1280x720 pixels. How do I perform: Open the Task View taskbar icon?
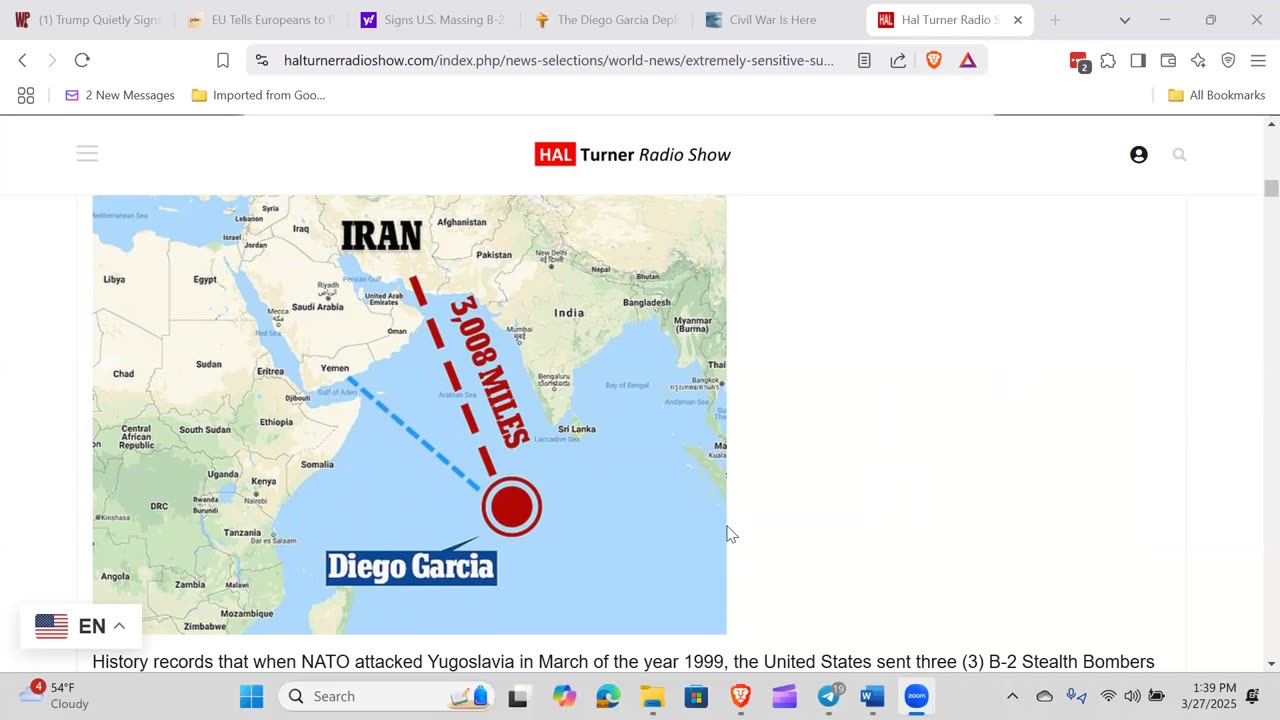pos(518,697)
